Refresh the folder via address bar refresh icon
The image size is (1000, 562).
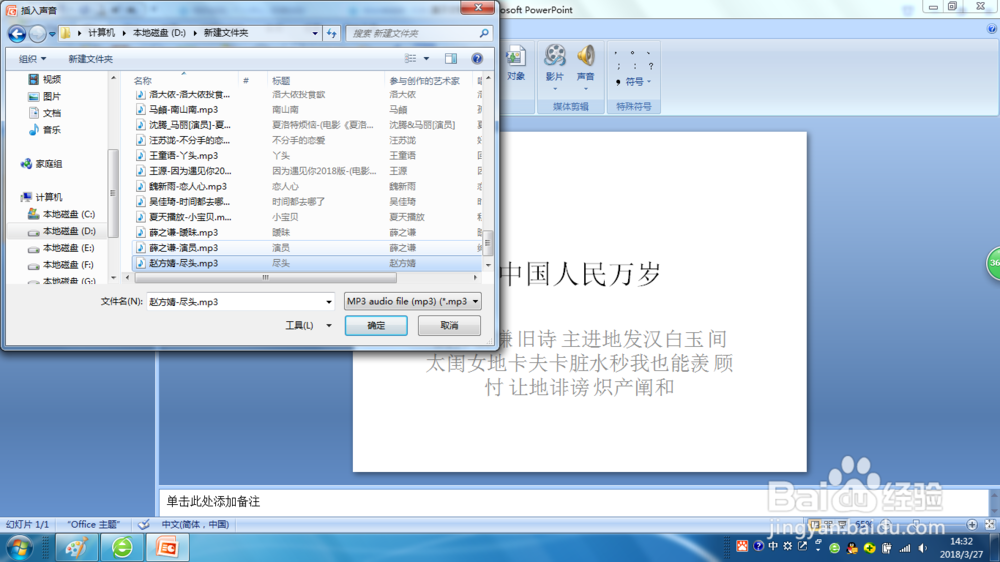(332, 33)
